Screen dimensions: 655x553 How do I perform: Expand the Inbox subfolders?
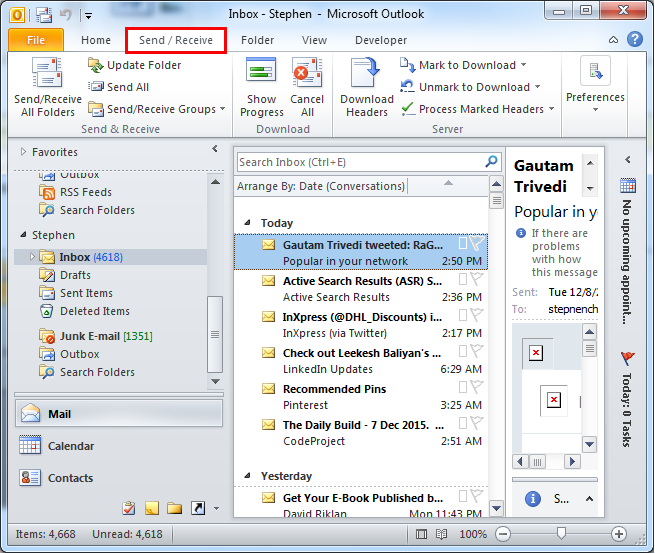tap(32, 256)
